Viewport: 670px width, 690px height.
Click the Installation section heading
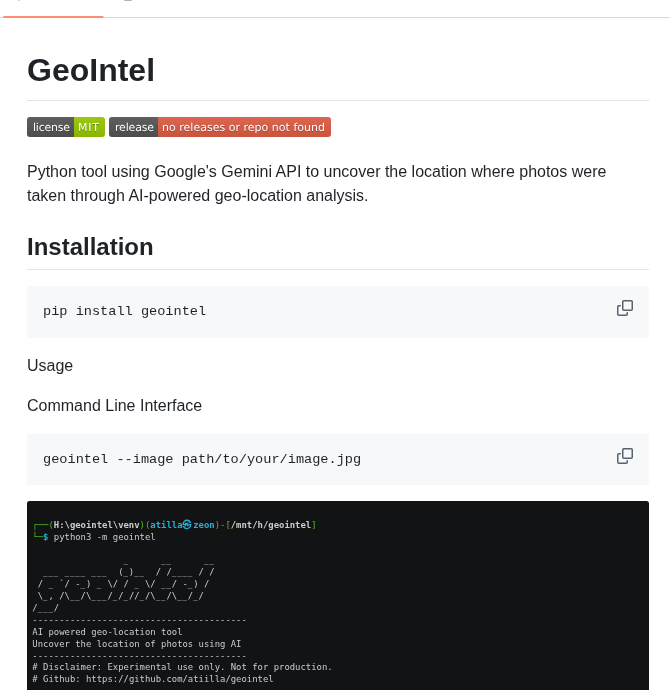pyautogui.click(x=90, y=247)
